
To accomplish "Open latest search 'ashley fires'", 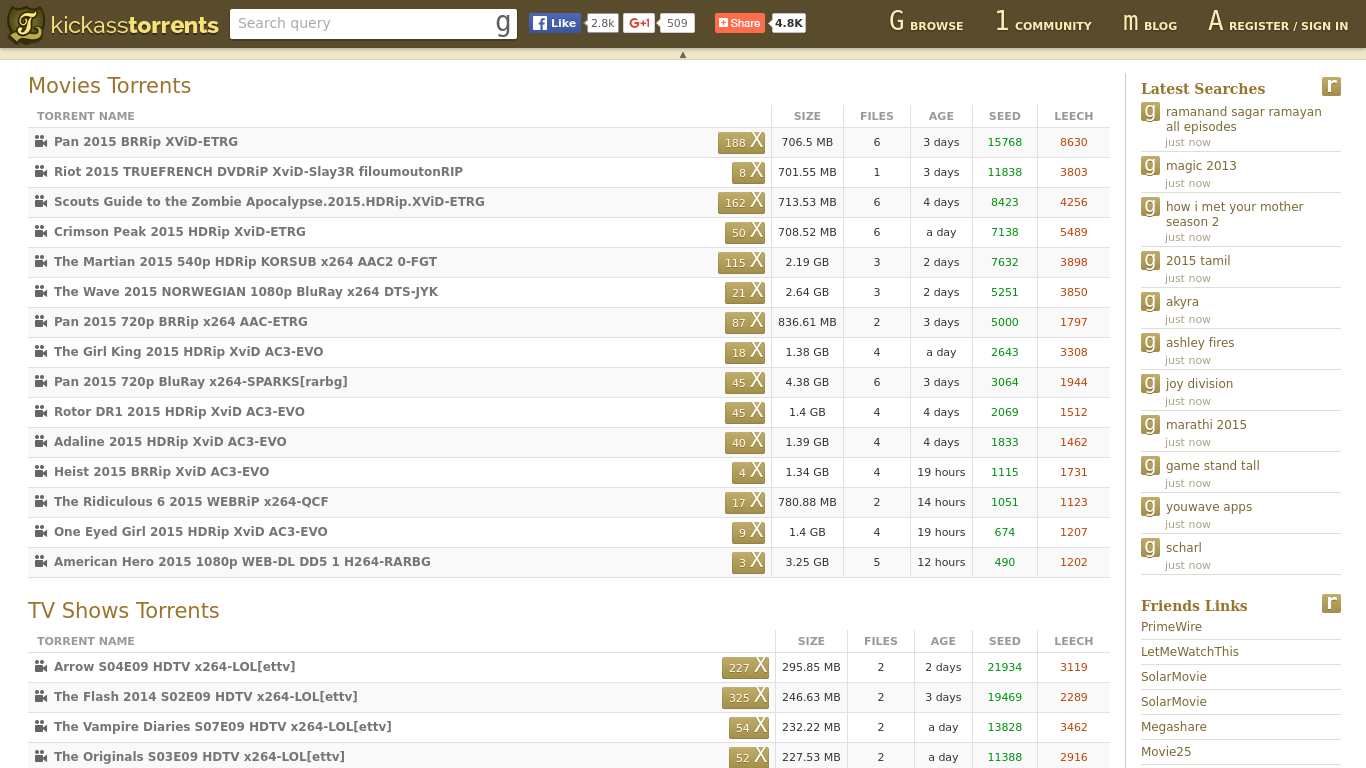I will pos(1200,343).
